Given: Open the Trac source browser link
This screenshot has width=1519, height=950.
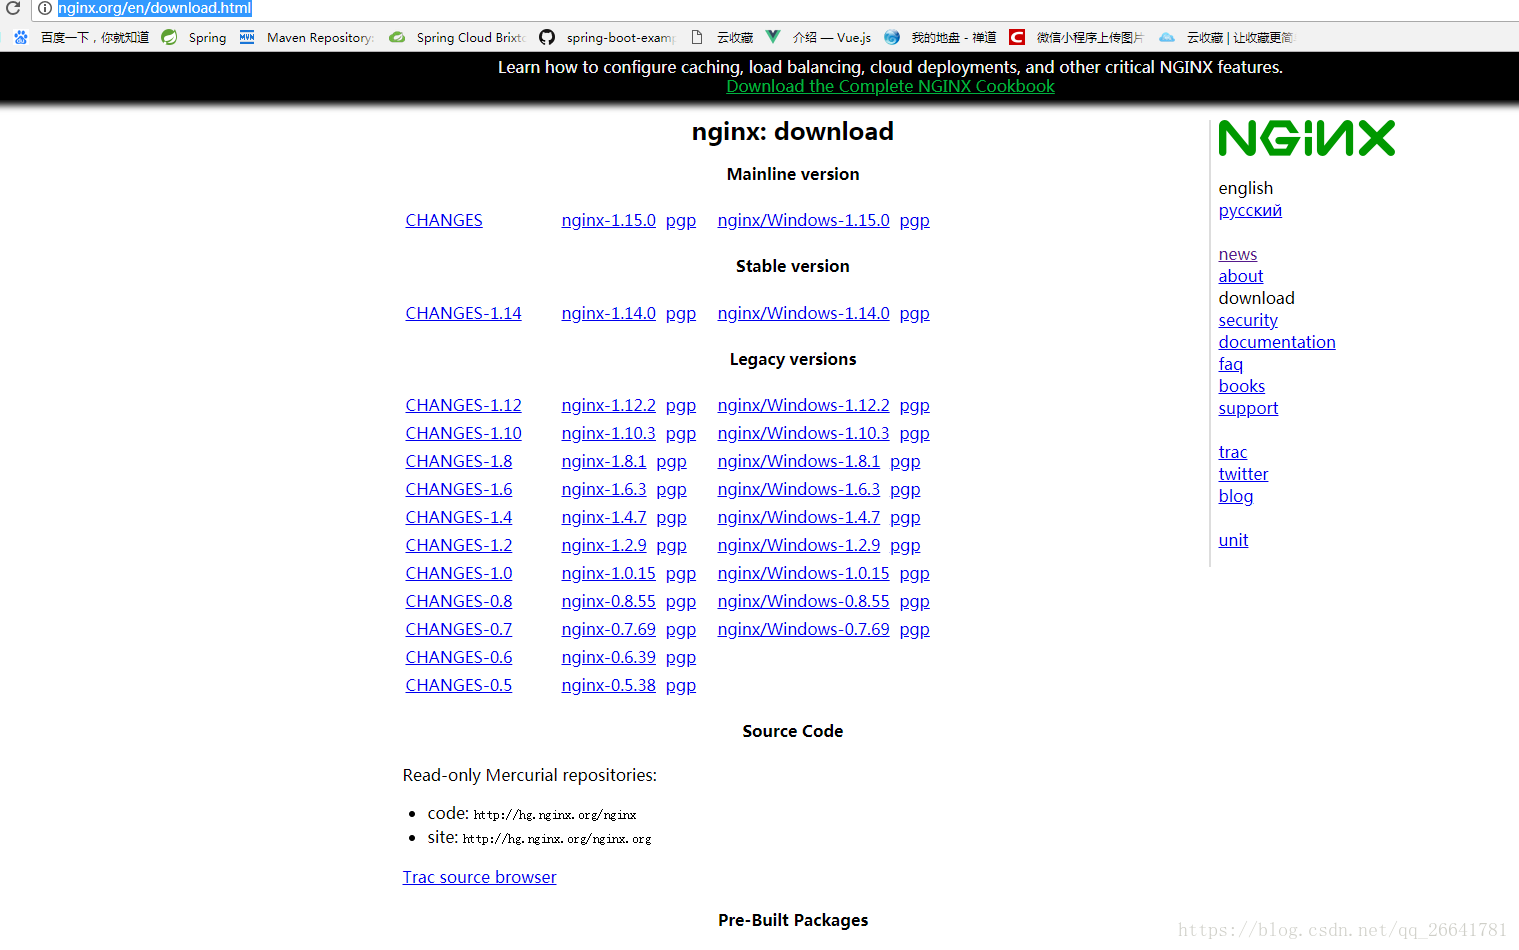Looking at the screenshot, I should coord(479,877).
